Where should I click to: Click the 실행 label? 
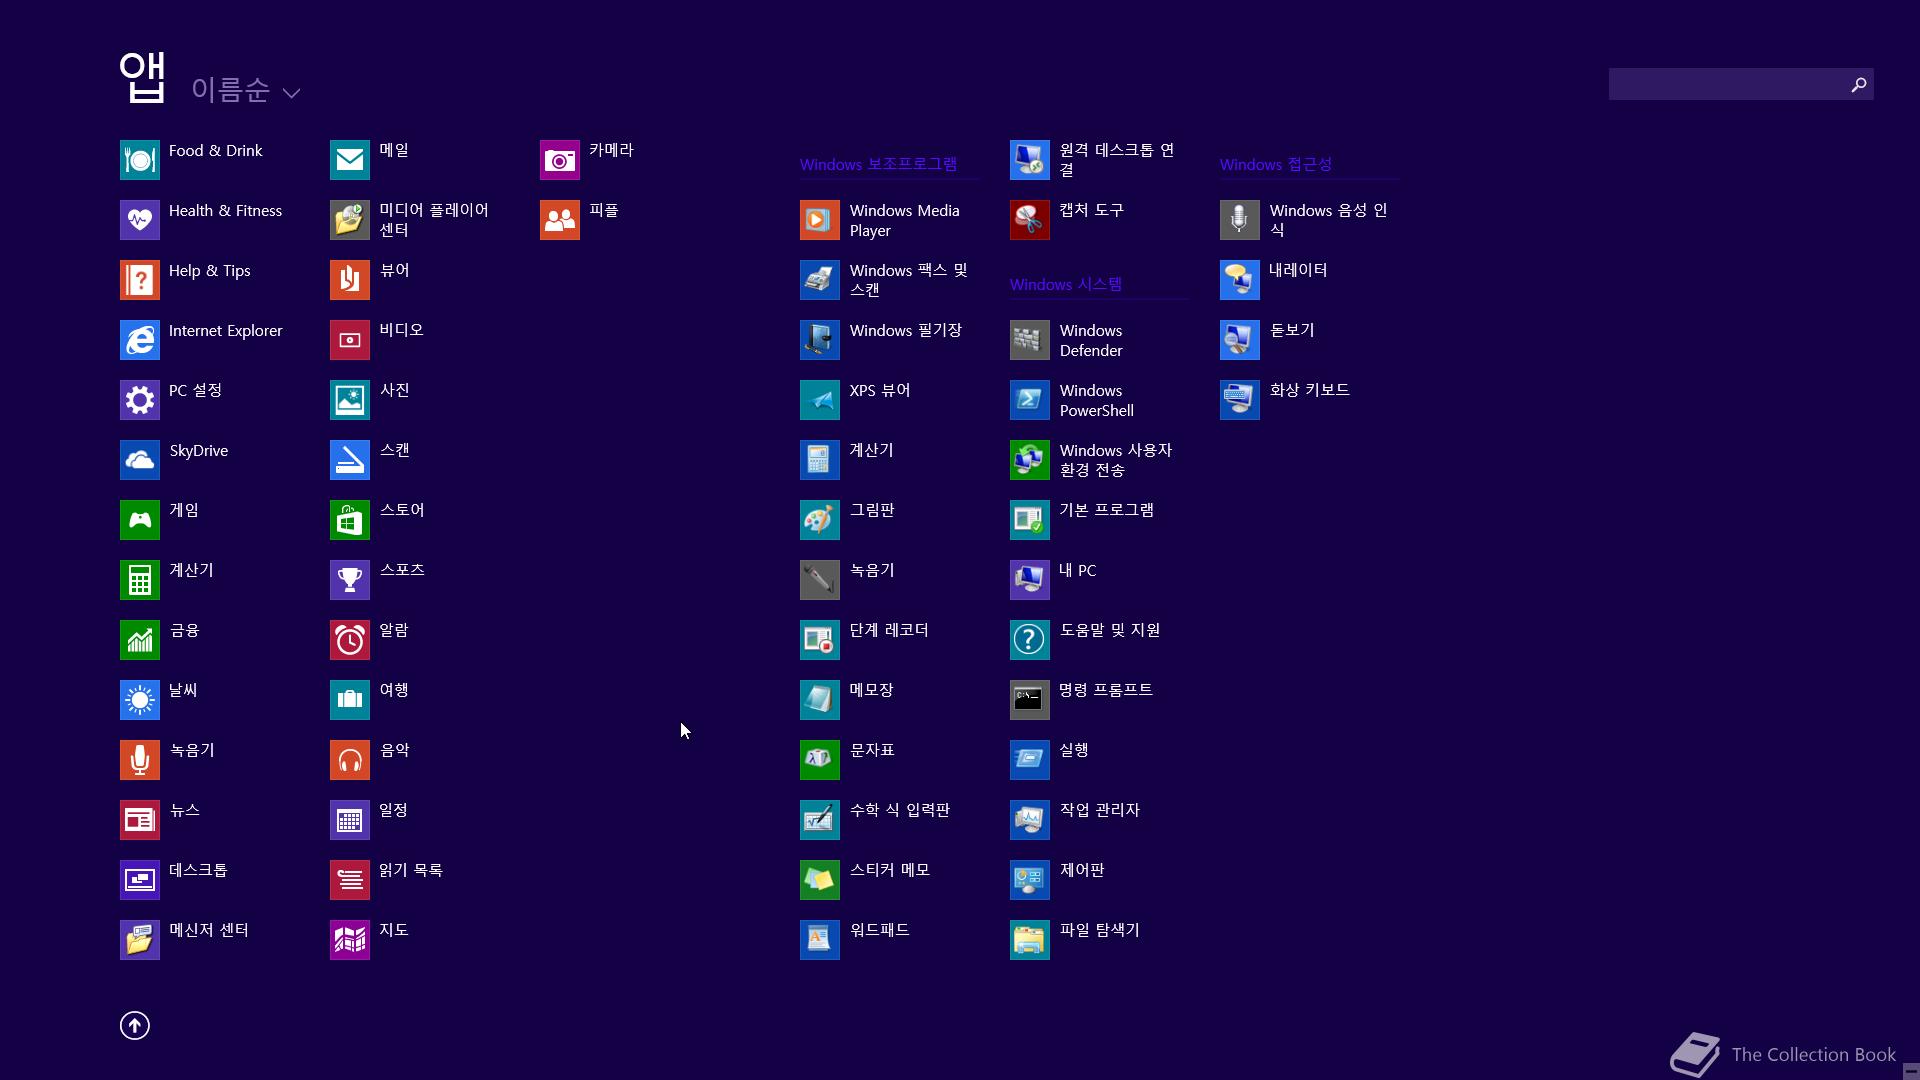tap(1074, 750)
